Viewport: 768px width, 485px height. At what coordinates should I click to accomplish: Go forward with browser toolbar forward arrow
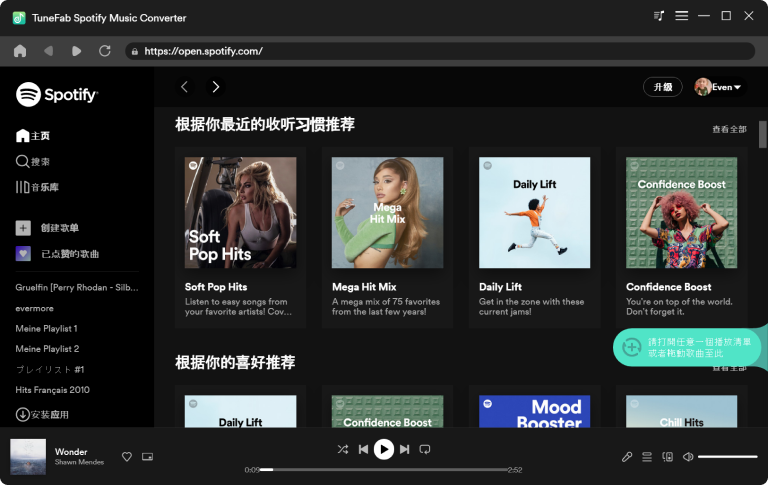pyautogui.click(x=76, y=51)
